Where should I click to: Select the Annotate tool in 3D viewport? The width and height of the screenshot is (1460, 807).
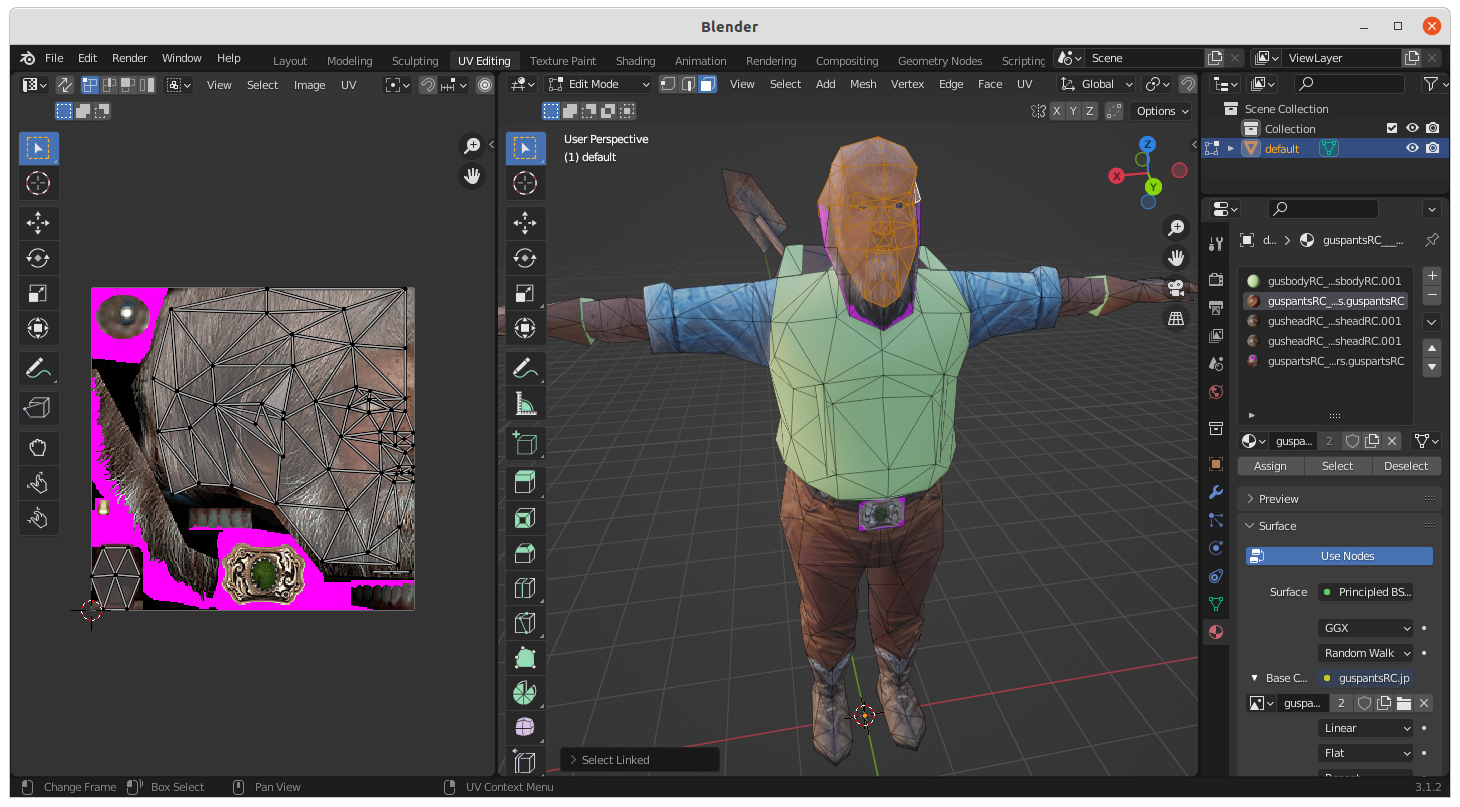point(525,369)
